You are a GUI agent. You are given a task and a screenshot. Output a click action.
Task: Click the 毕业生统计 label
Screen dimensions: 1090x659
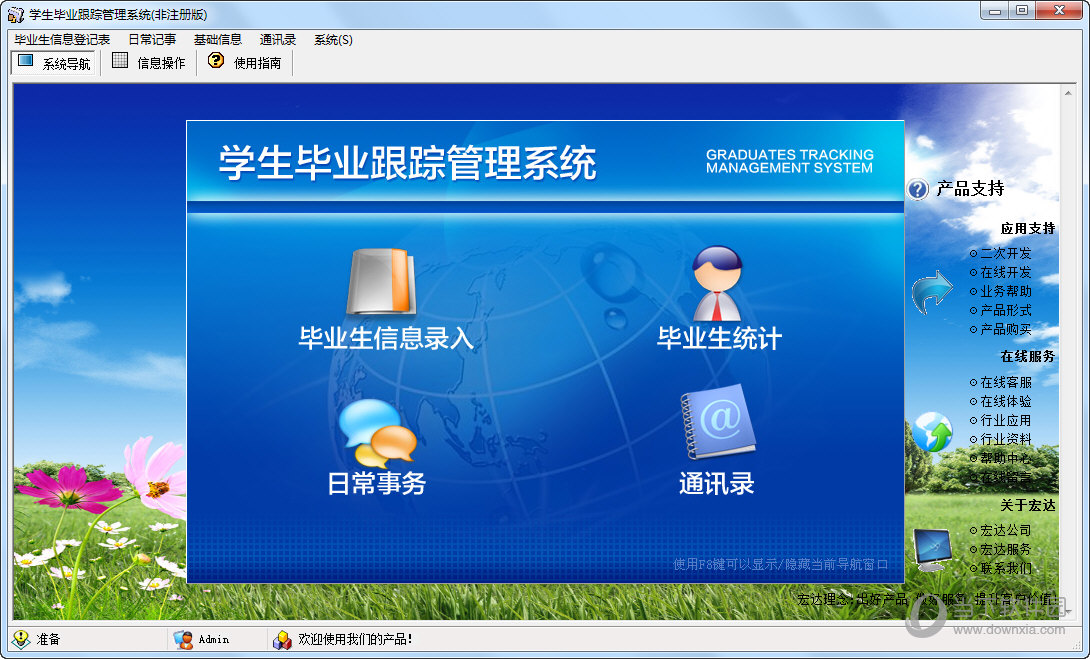point(719,339)
